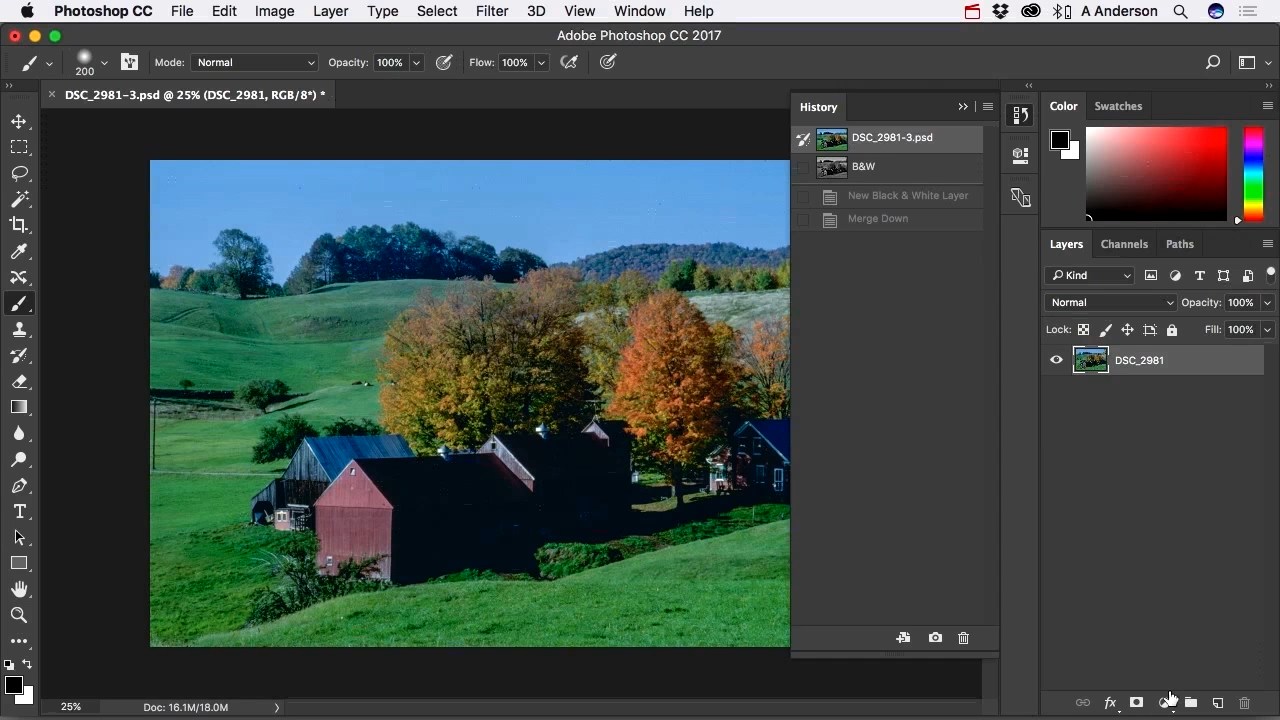
Task: Create new snapshot in History panel
Action: (935, 638)
